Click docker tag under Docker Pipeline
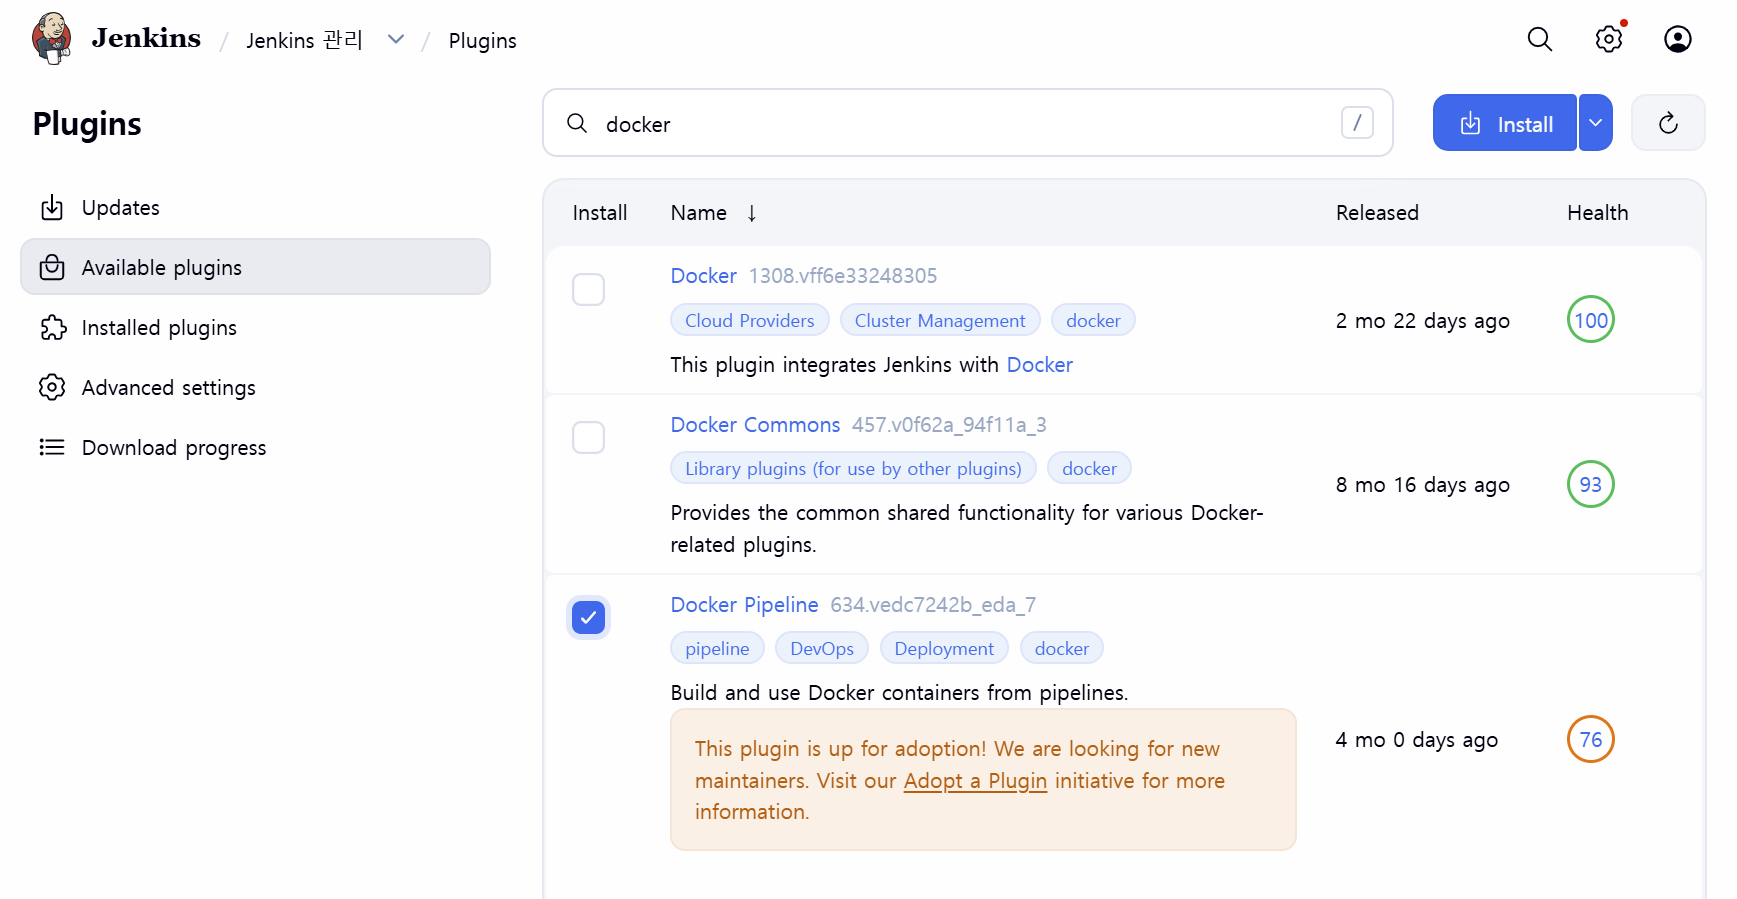 coord(1062,648)
